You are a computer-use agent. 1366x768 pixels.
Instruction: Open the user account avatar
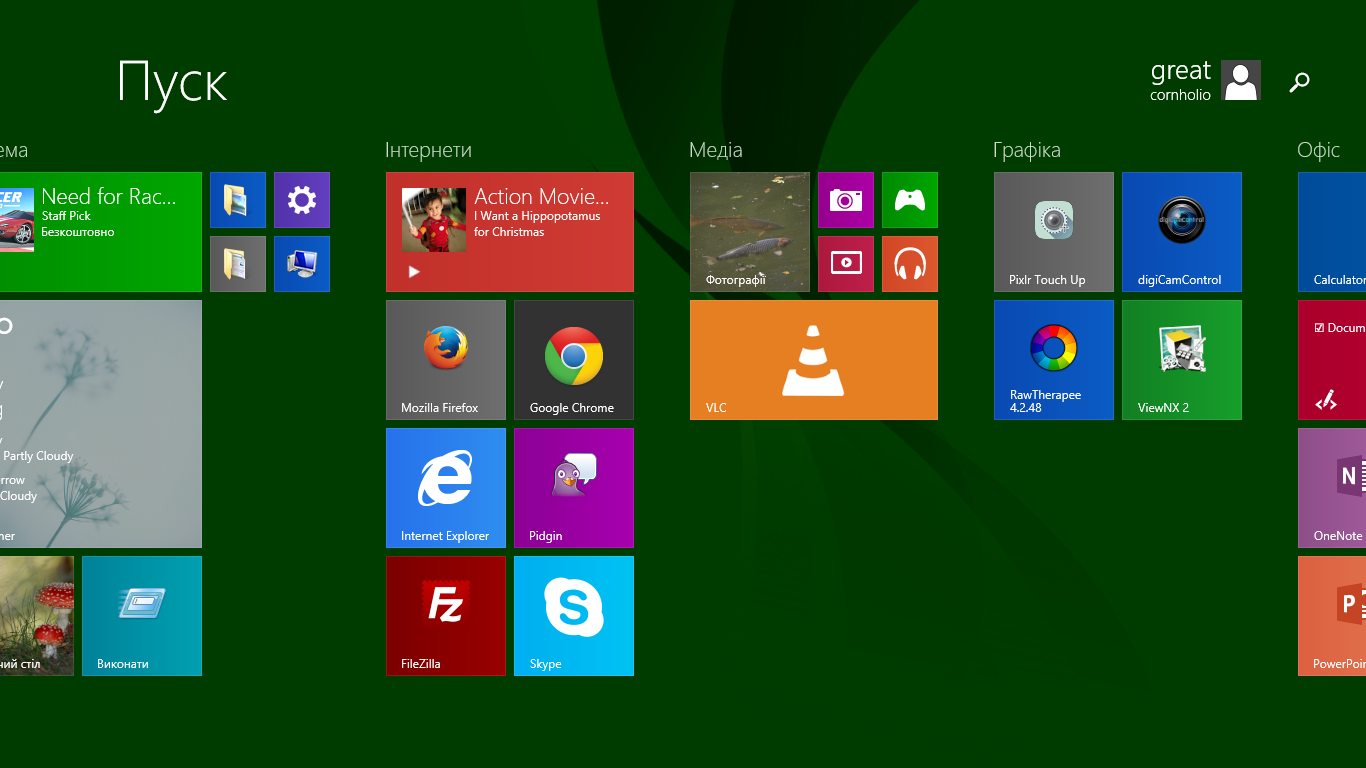pos(1241,80)
